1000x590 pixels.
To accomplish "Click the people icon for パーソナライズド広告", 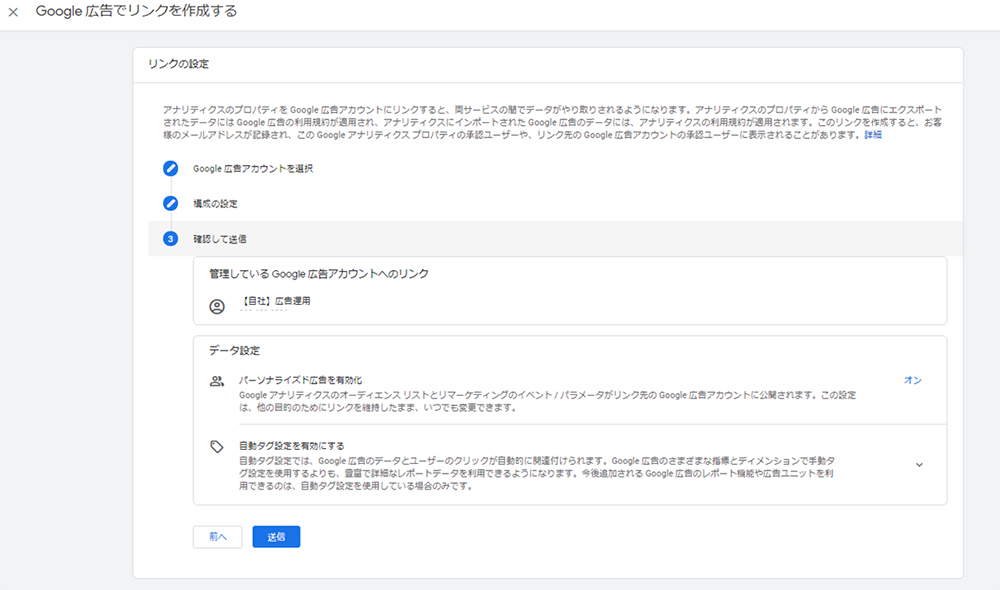I will [217, 381].
